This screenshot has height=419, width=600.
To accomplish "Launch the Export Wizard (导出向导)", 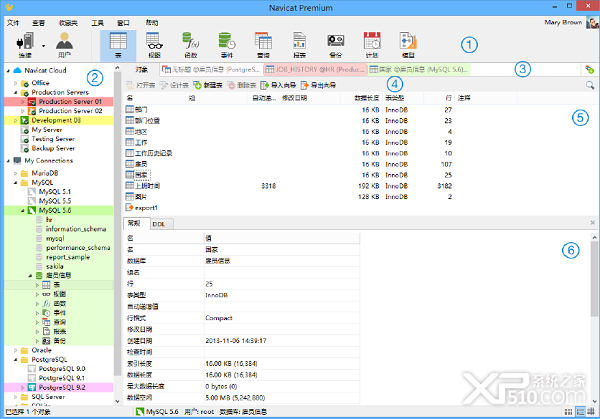I will click(x=318, y=85).
